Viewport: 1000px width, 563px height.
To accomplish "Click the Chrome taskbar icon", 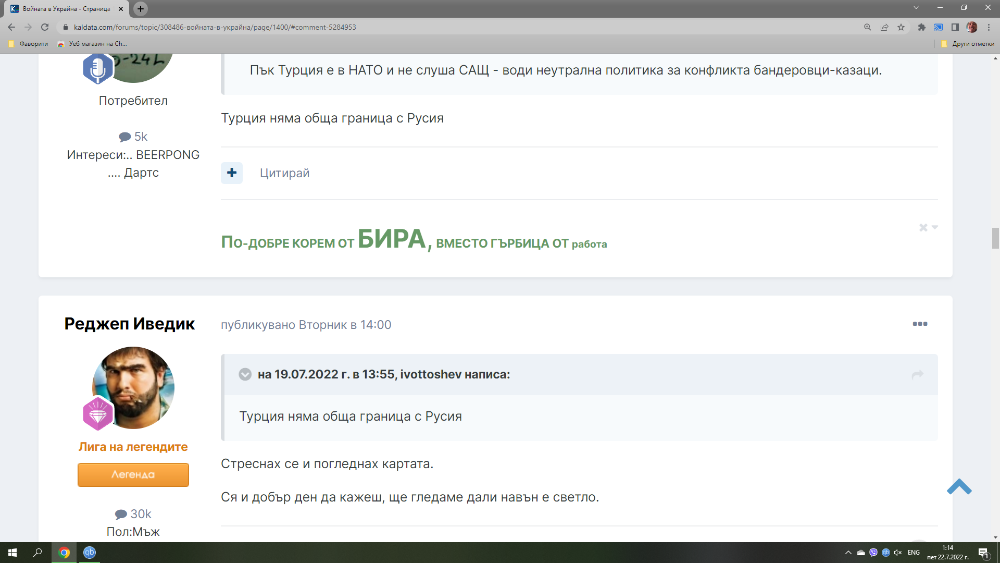I will coord(64,552).
